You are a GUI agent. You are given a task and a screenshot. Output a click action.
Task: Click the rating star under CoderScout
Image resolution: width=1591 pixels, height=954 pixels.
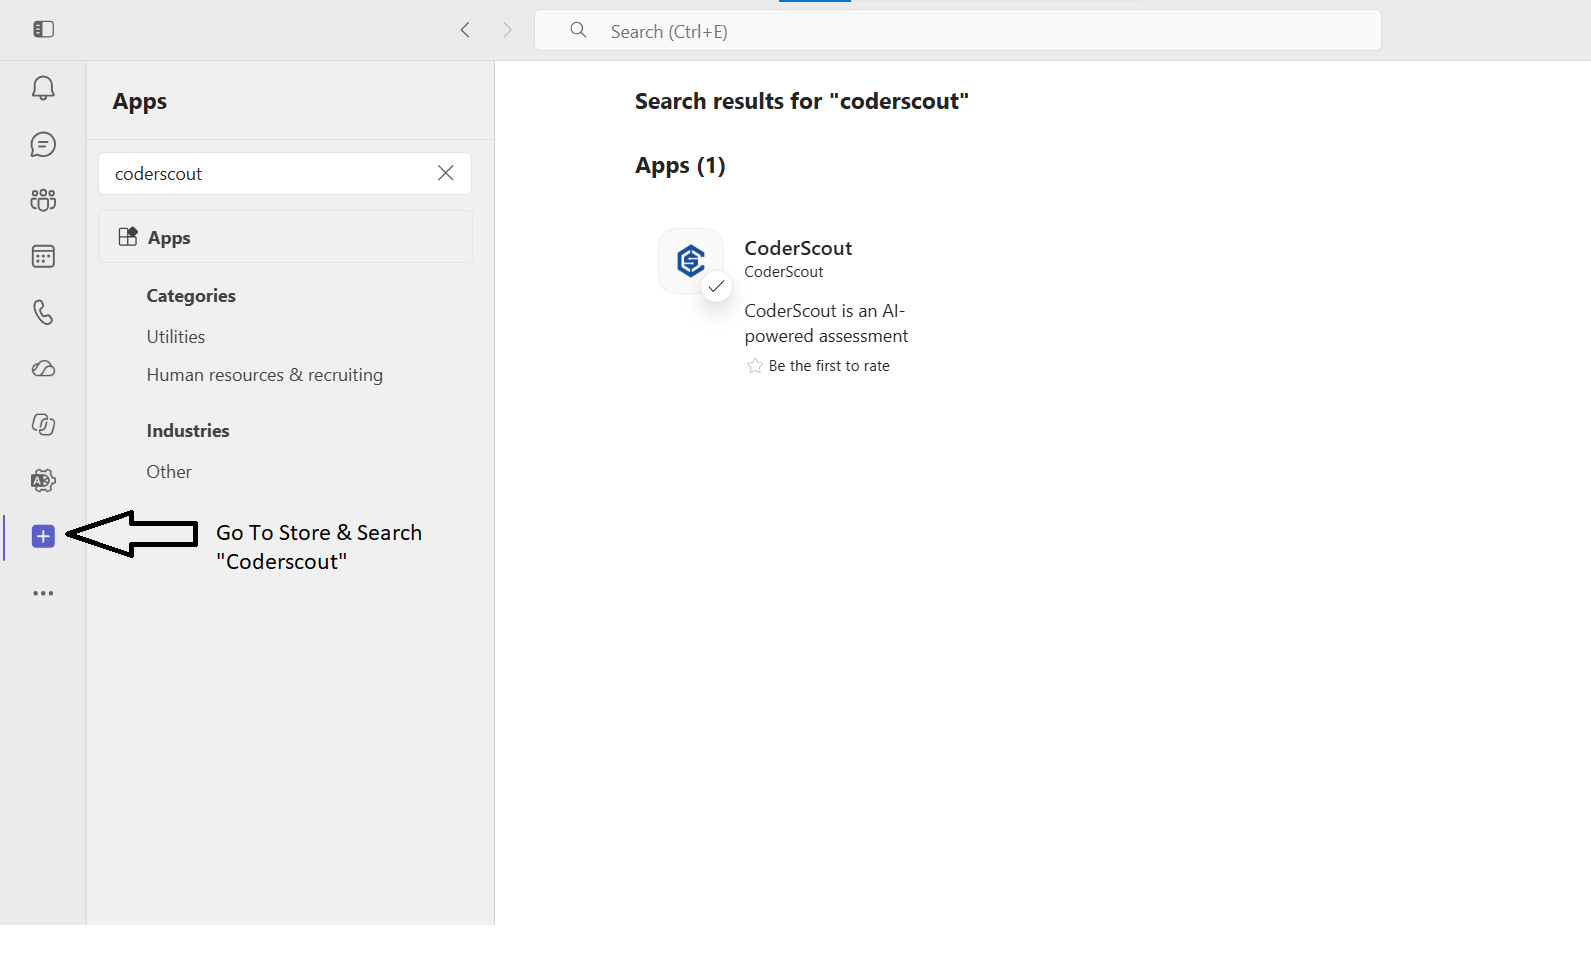point(755,366)
